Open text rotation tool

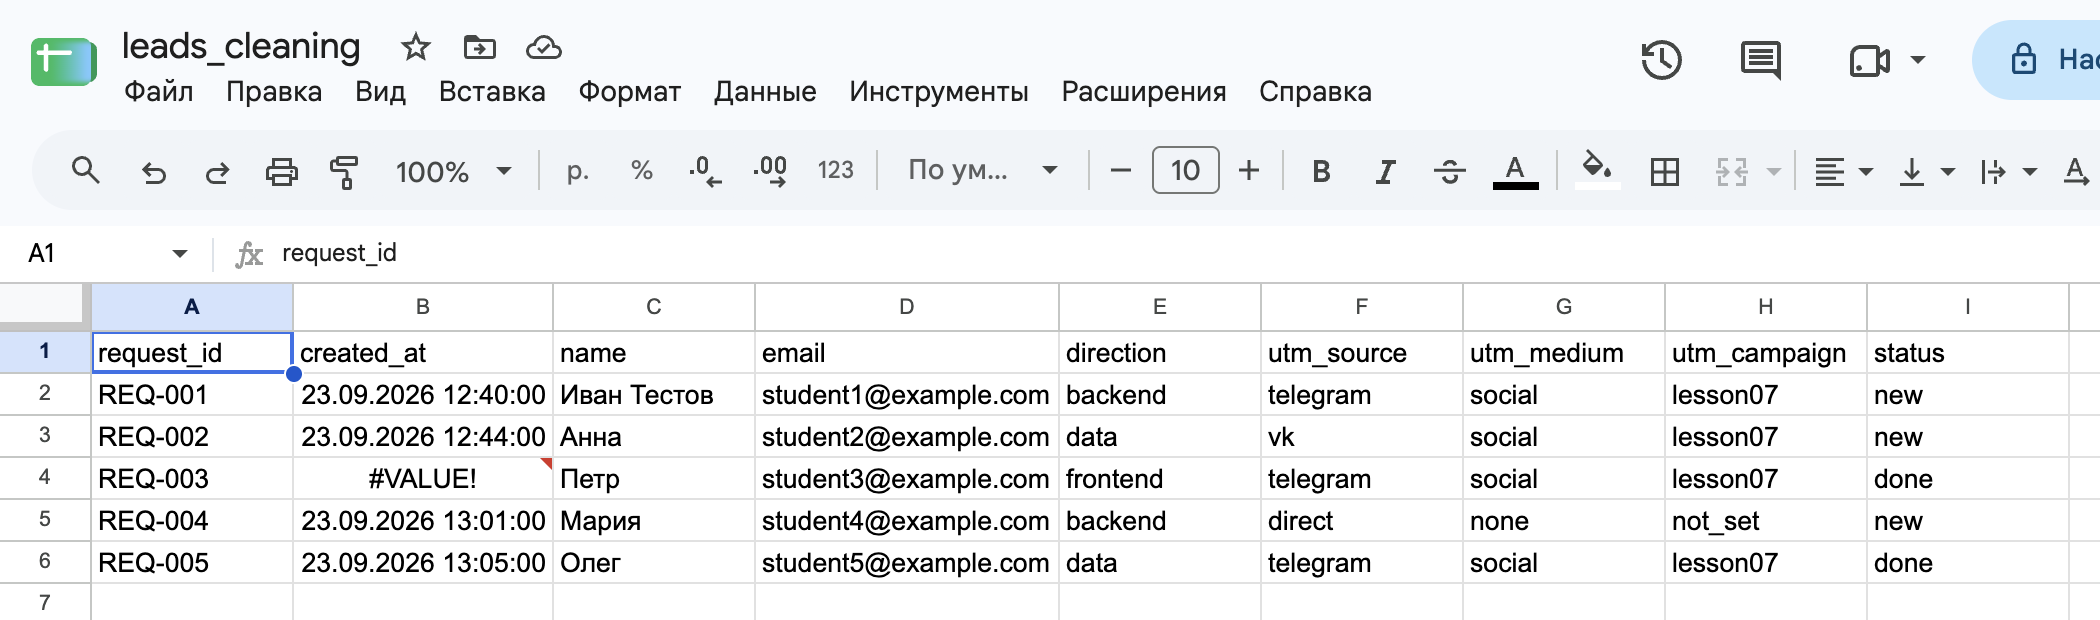point(2077,172)
